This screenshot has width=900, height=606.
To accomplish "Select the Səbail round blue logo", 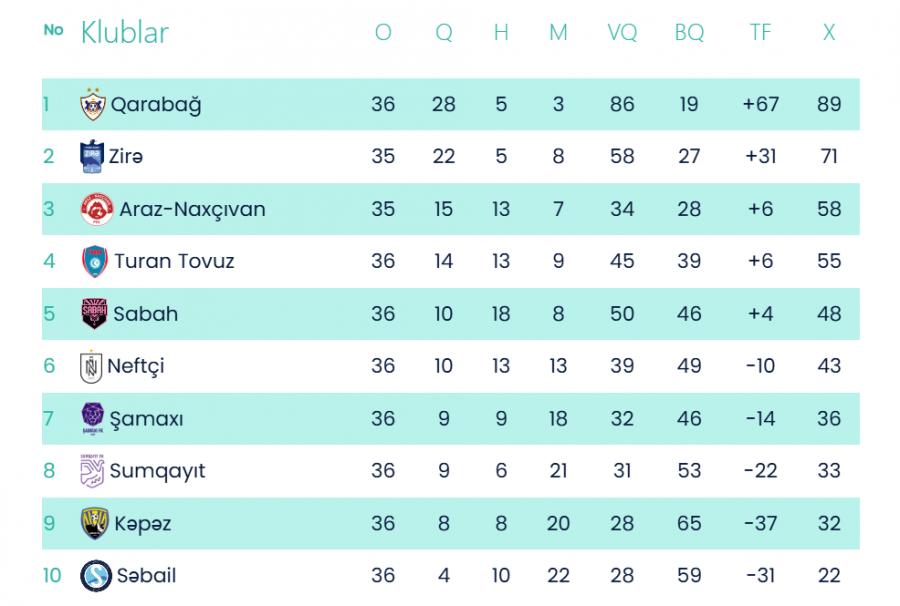I will pyautogui.click(x=96, y=575).
